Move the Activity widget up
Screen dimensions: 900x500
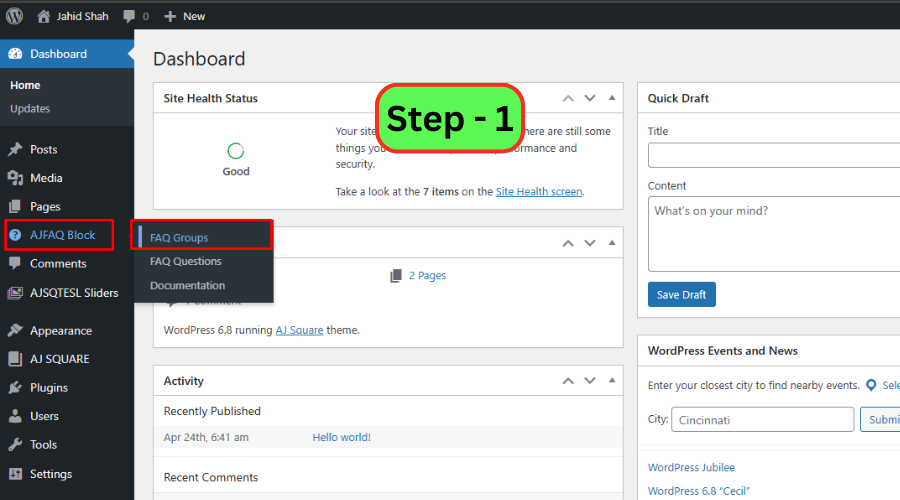pos(568,381)
